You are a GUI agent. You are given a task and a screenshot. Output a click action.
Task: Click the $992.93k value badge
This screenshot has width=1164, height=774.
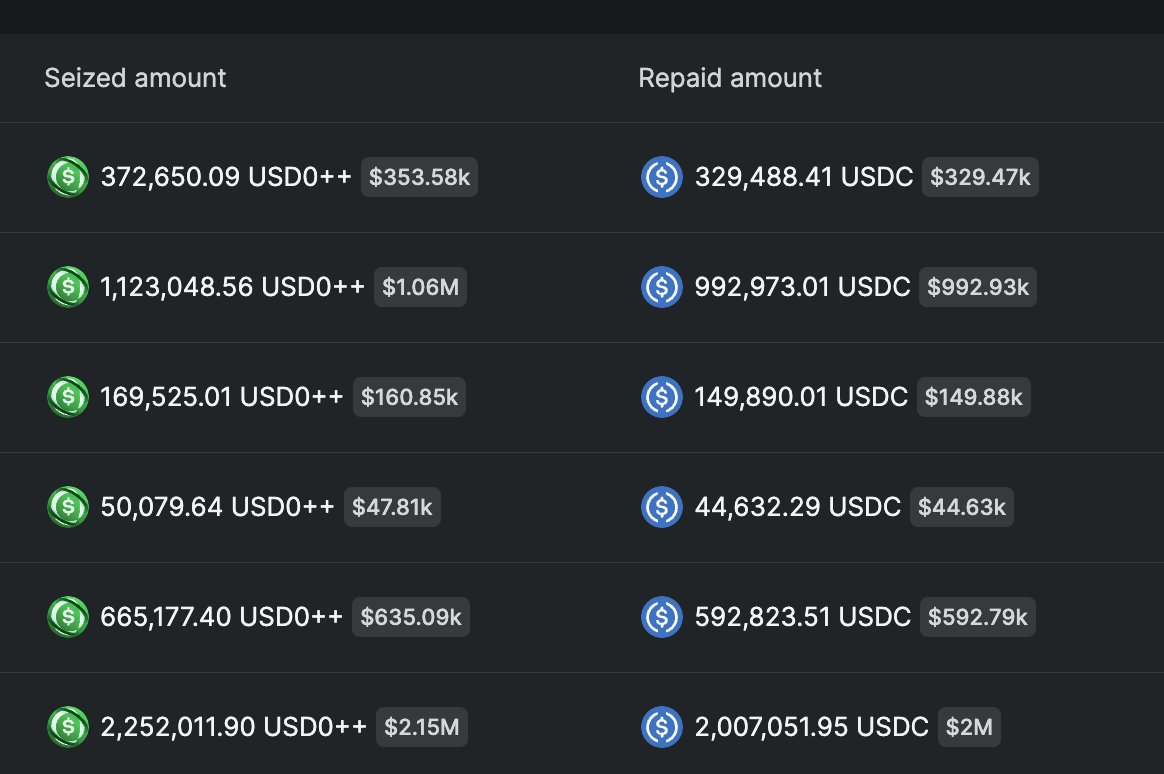tap(978, 286)
